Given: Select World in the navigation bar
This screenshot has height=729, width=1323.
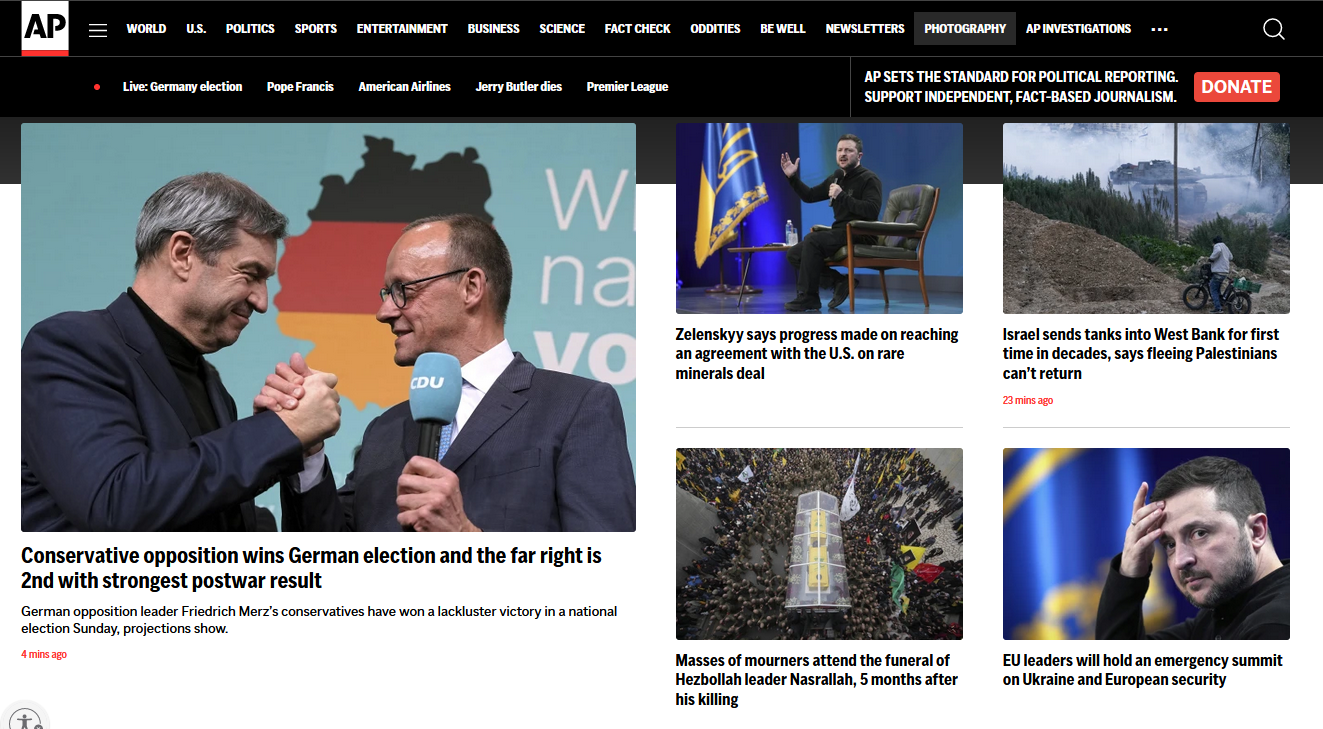Looking at the screenshot, I should click(146, 29).
